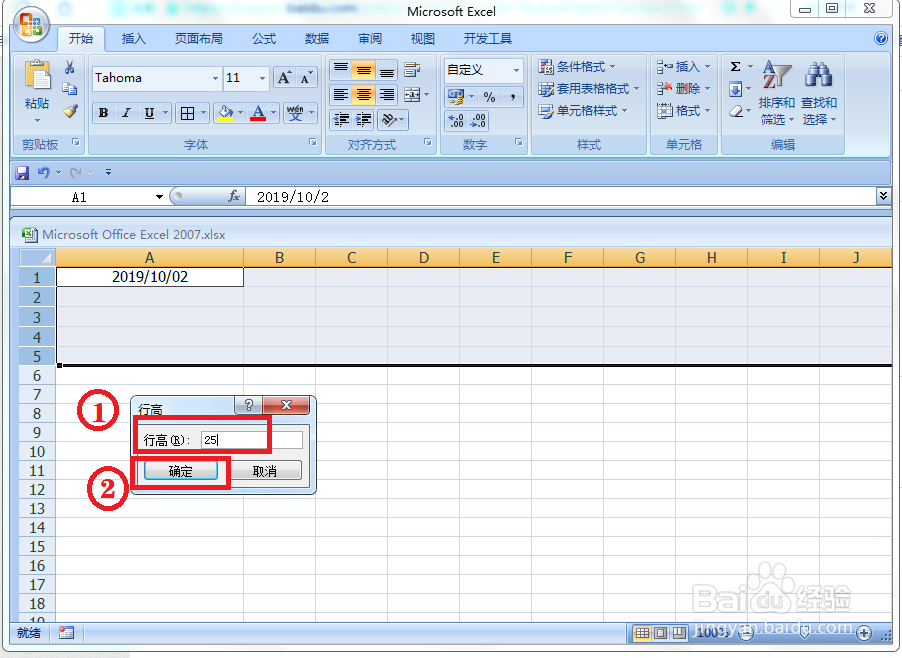Viewport: 902px width, 658px height.
Task: Select column B header
Action: pos(280,258)
